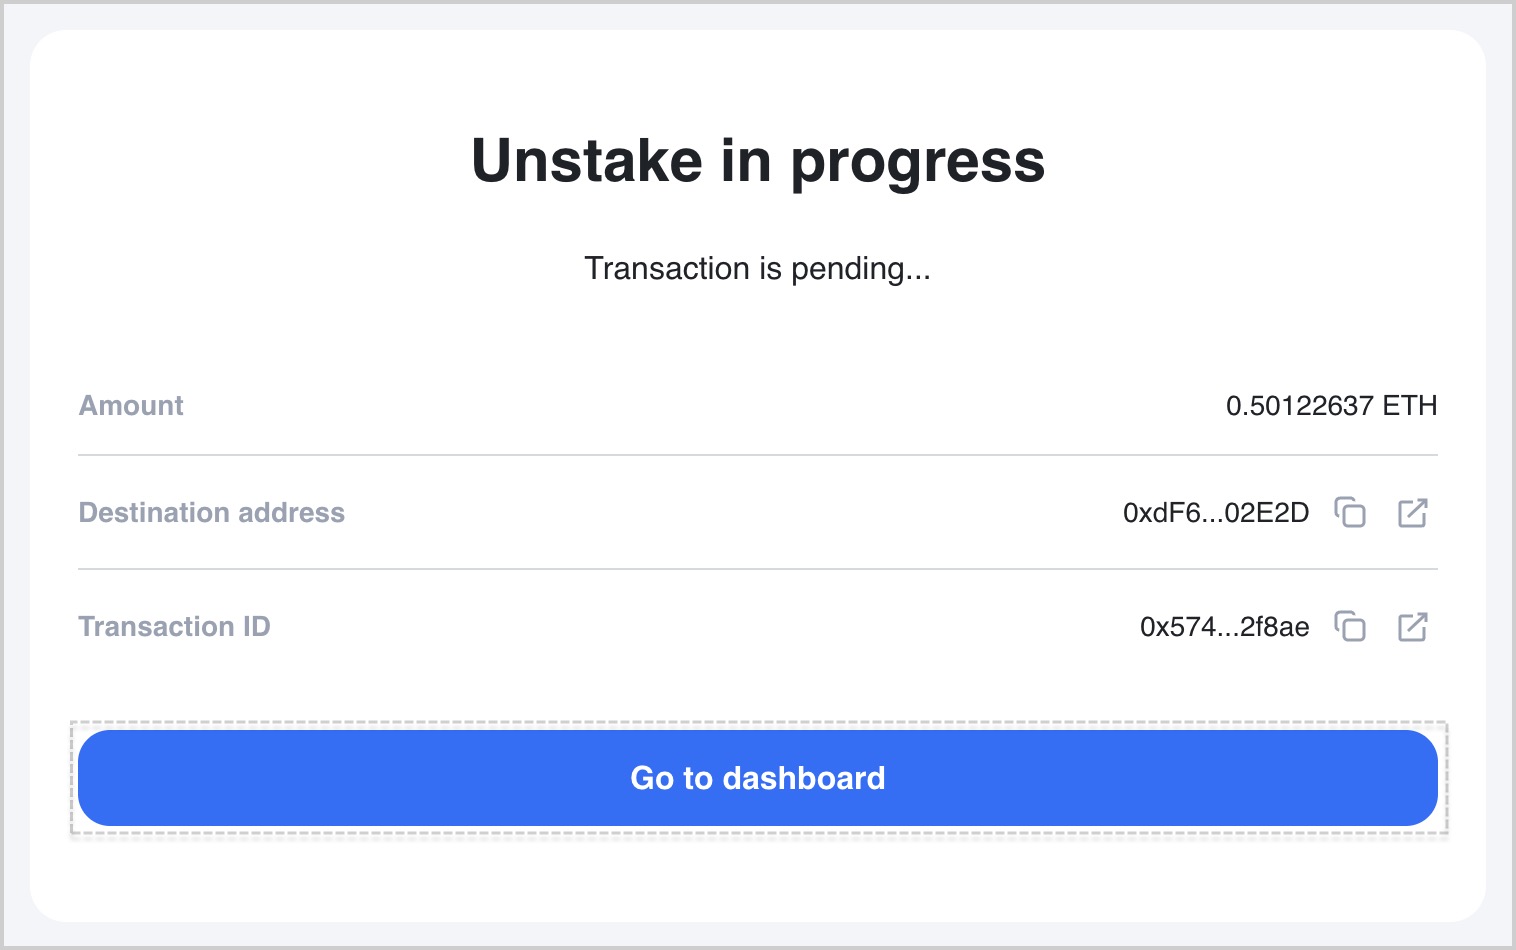Click the word "Unstake" in the title

pyautogui.click(x=587, y=161)
